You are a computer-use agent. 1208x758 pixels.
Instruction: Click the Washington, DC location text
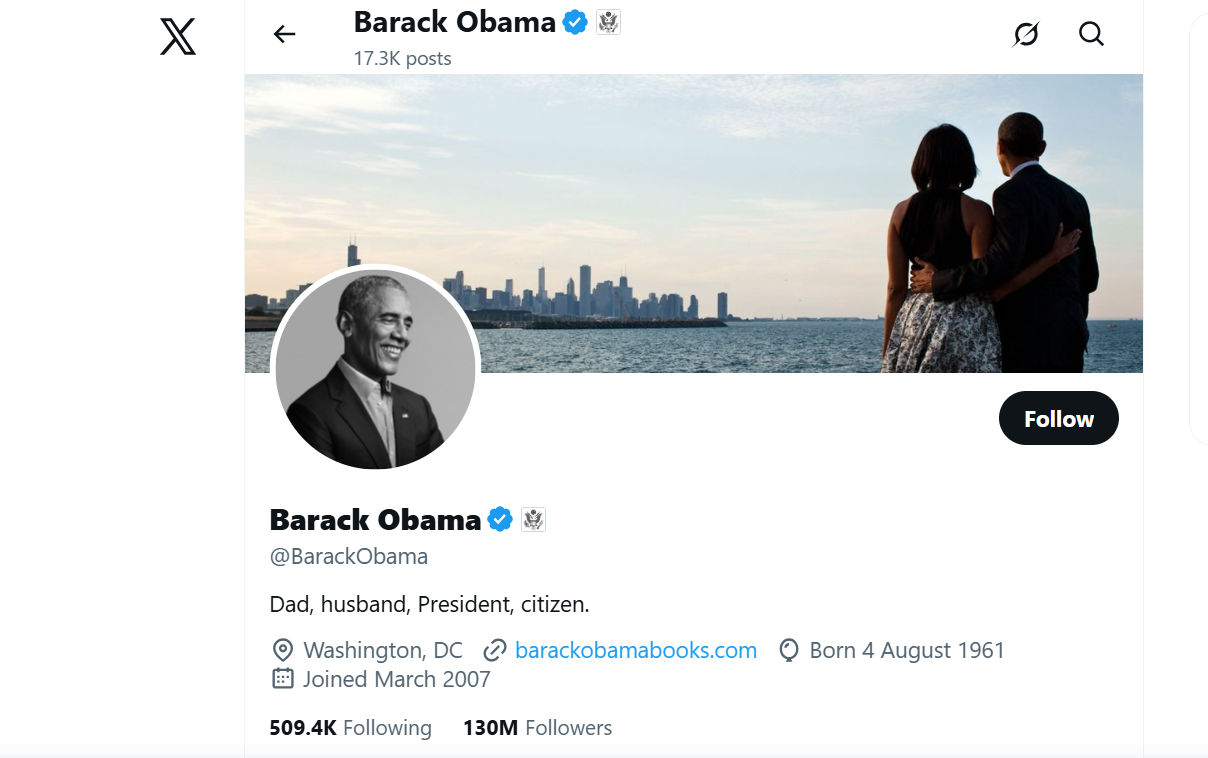[382, 650]
